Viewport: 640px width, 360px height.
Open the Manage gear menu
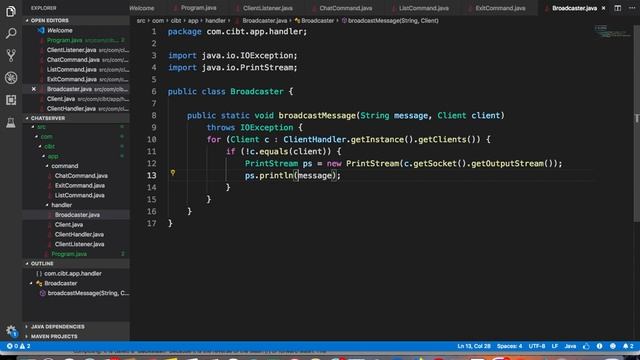pyautogui.click(x=11, y=331)
